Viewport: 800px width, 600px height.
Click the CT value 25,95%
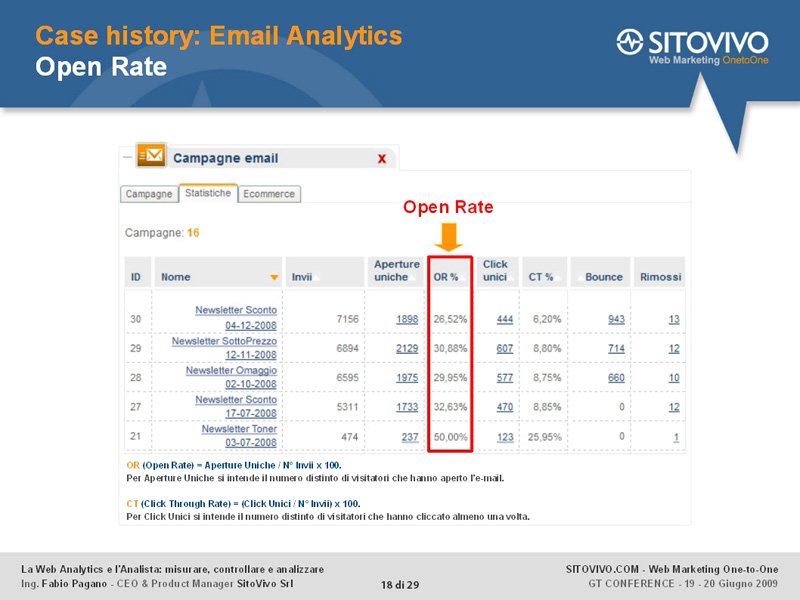click(x=544, y=437)
